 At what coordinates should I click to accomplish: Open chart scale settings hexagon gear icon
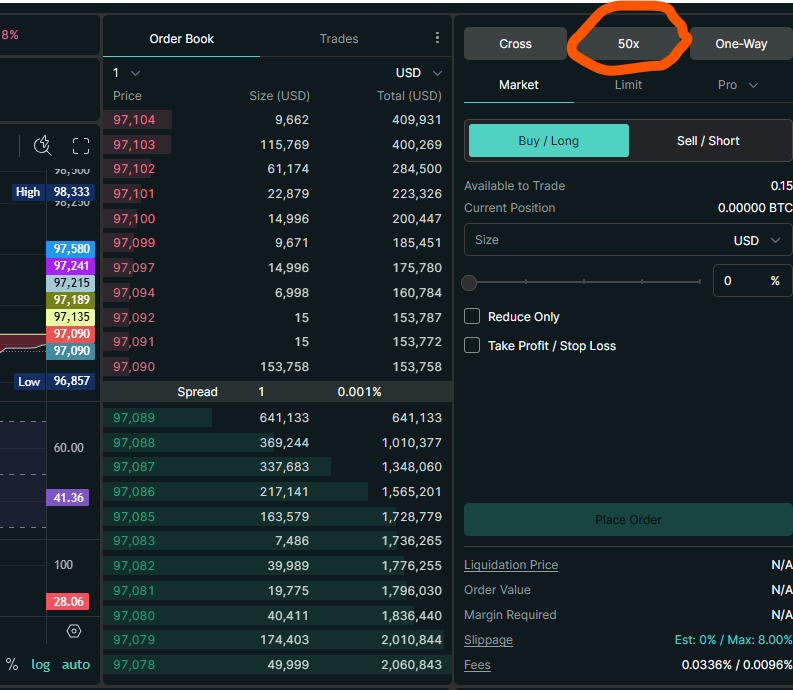[74, 631]
